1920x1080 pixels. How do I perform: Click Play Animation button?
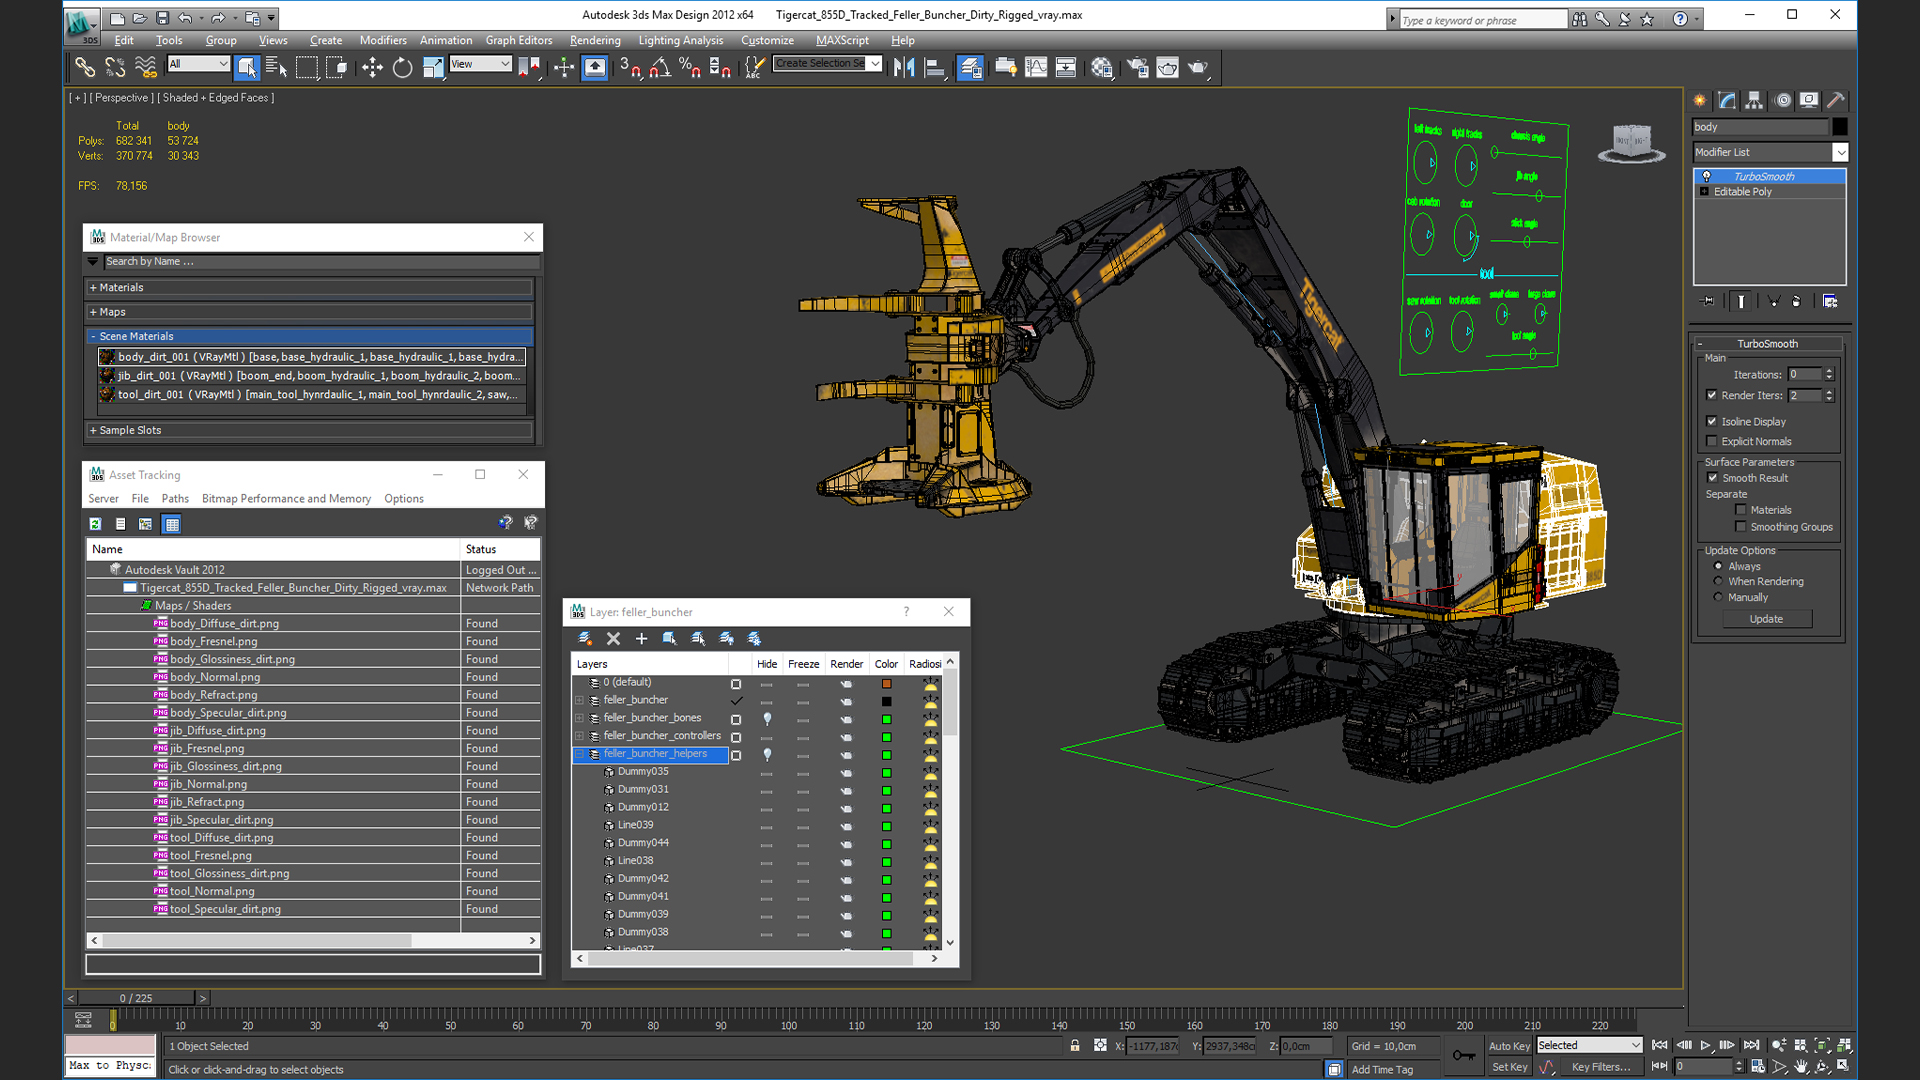click(x=1706, y=1045)
